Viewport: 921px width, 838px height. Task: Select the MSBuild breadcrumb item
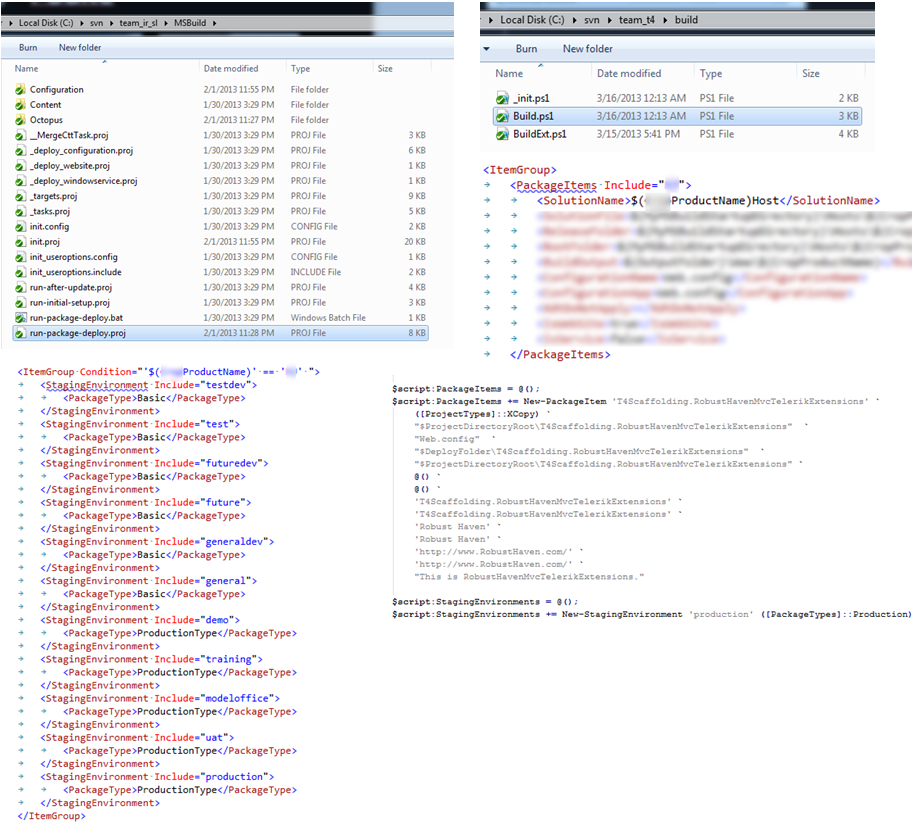pos(189,22)
